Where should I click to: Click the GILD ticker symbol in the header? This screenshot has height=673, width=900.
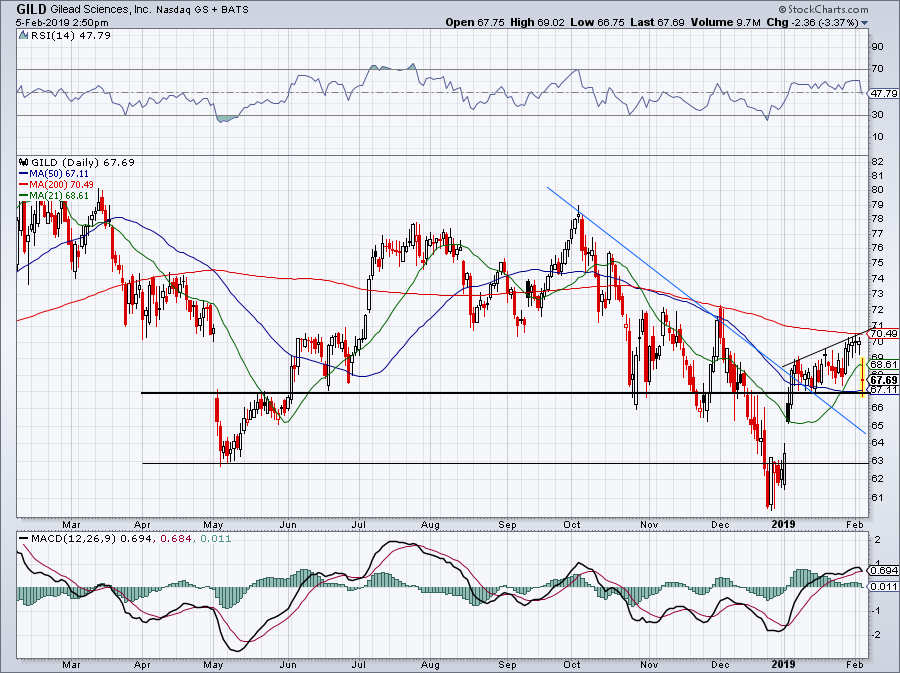(x=32, y=9)
